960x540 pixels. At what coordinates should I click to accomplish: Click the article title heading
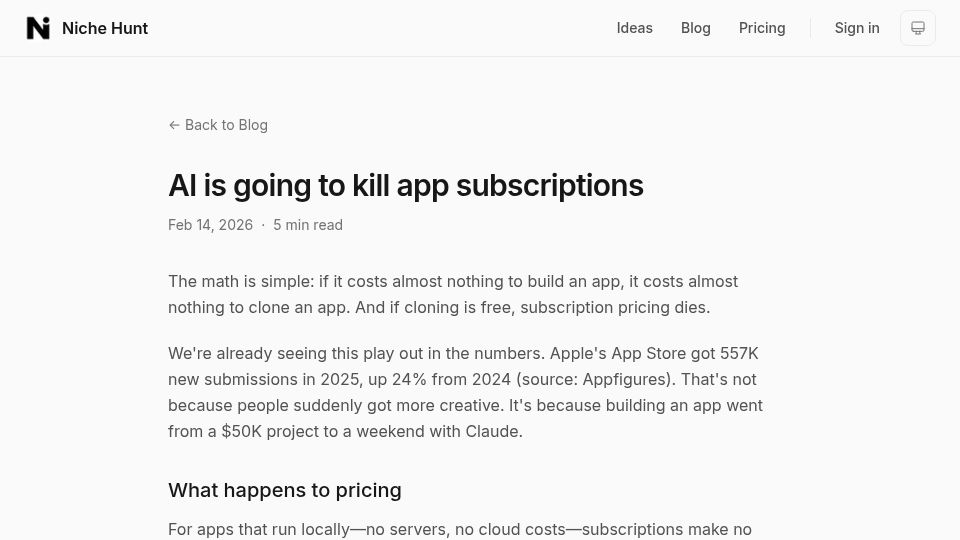(x=406, y=186)
